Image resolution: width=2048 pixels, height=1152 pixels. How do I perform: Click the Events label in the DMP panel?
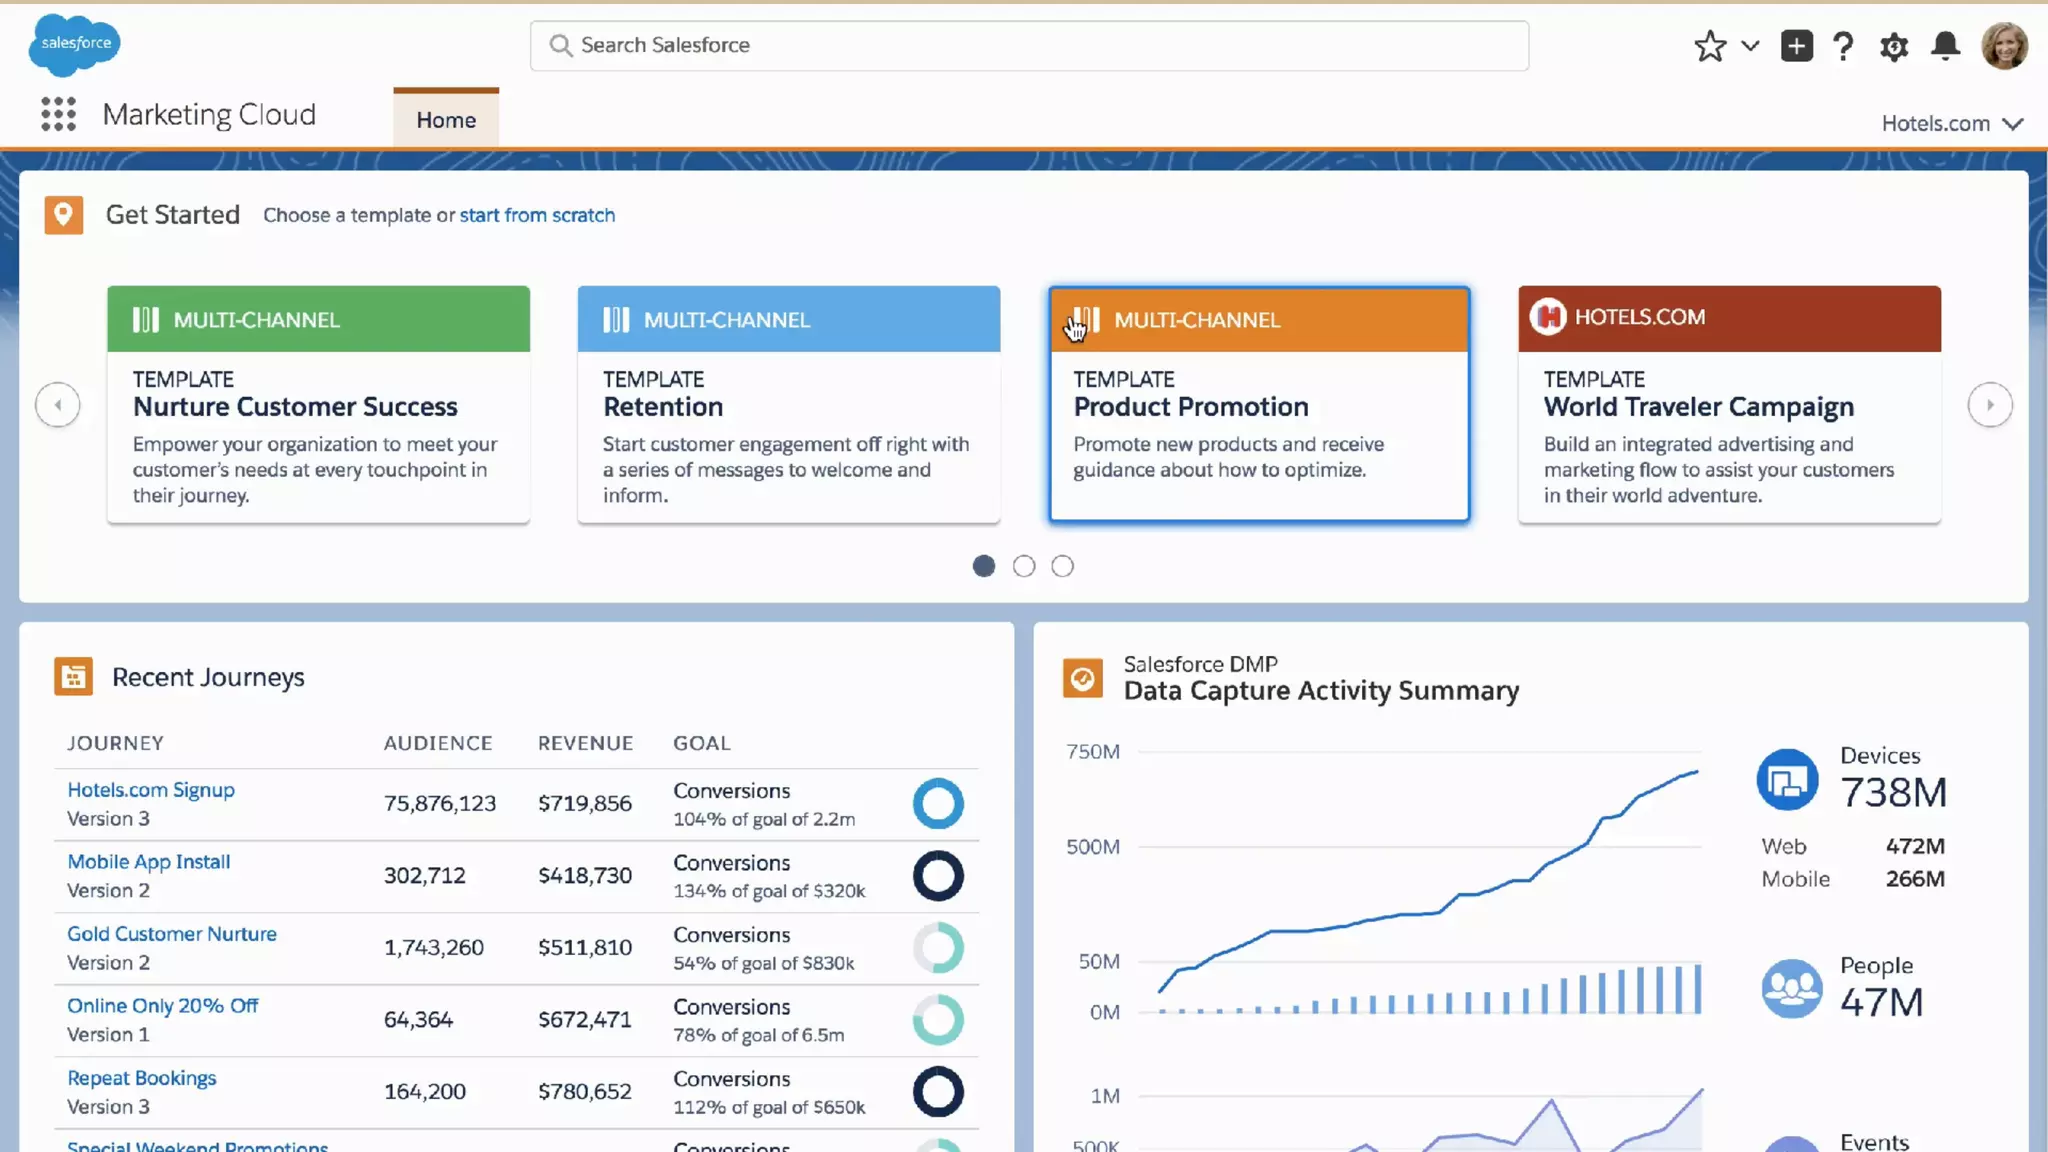coord(1874,1142)
